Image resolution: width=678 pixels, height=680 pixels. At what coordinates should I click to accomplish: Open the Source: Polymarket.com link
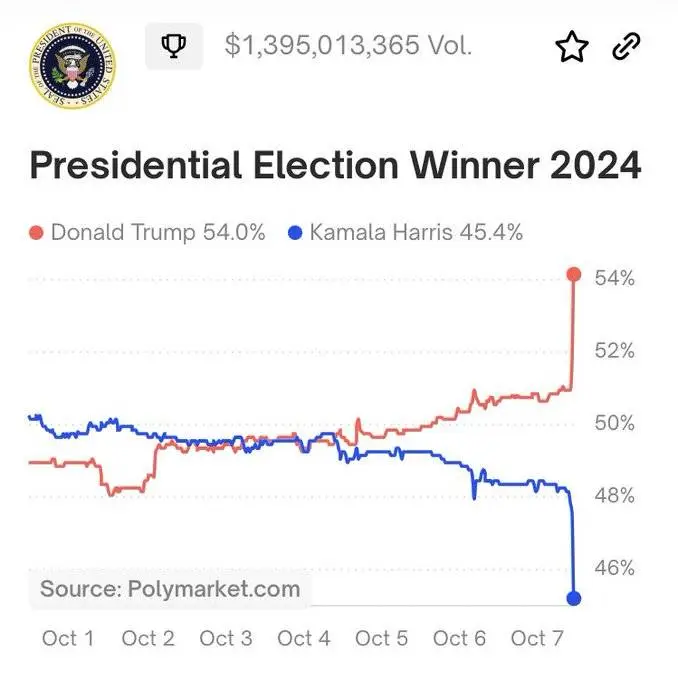point(170,589)
